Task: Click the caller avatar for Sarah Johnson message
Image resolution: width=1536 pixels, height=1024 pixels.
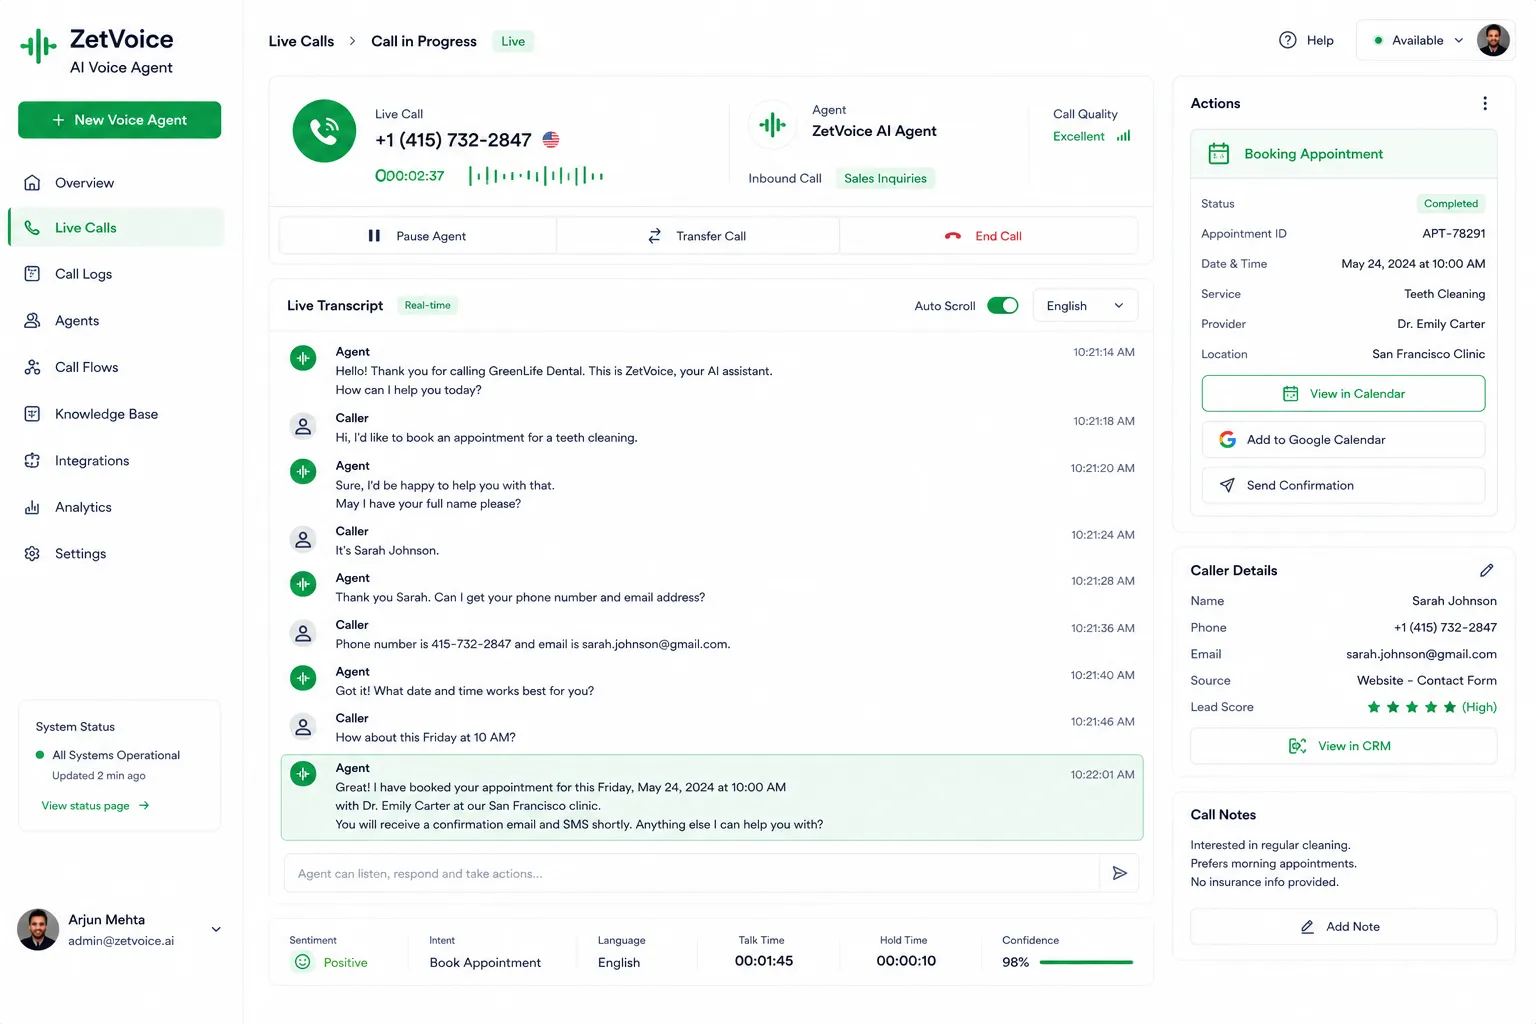Action: (303, 540)
